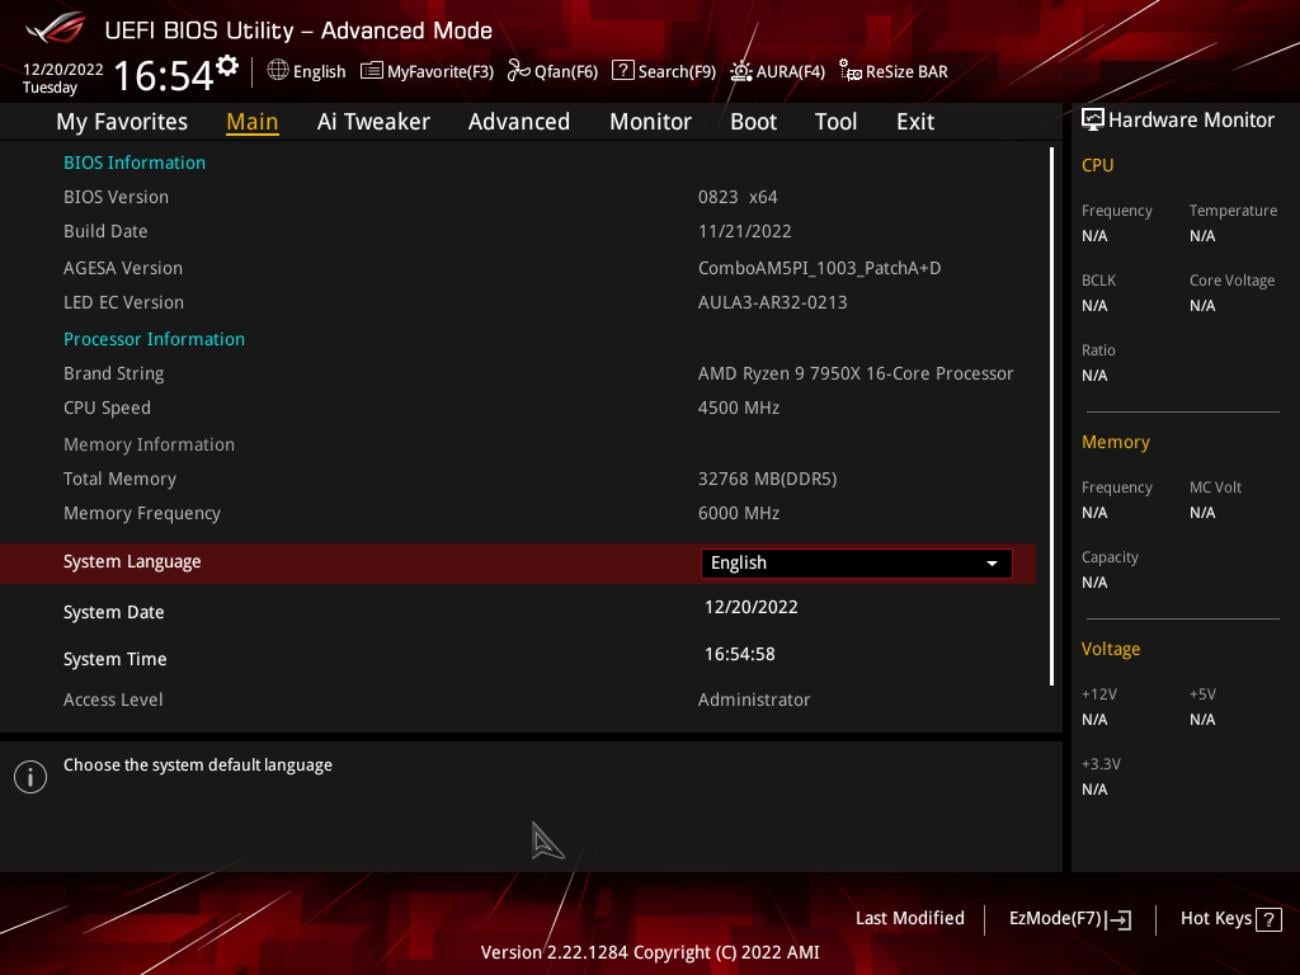Click the Search question mark icon

click(623, 70)
